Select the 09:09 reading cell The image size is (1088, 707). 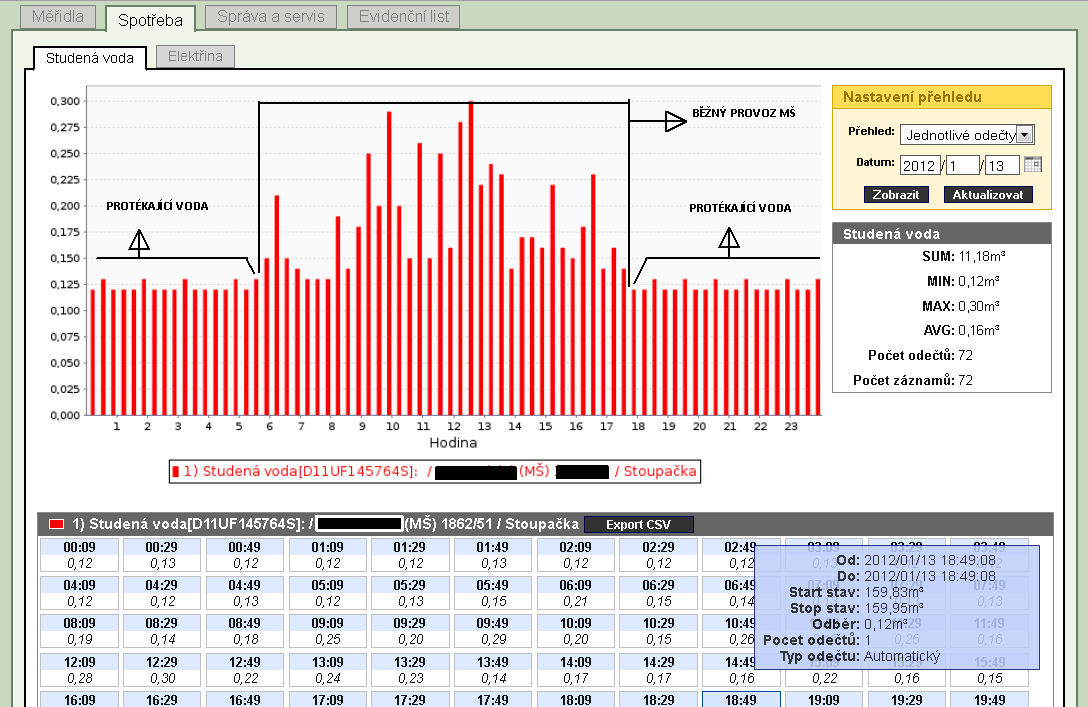(328, 631)
